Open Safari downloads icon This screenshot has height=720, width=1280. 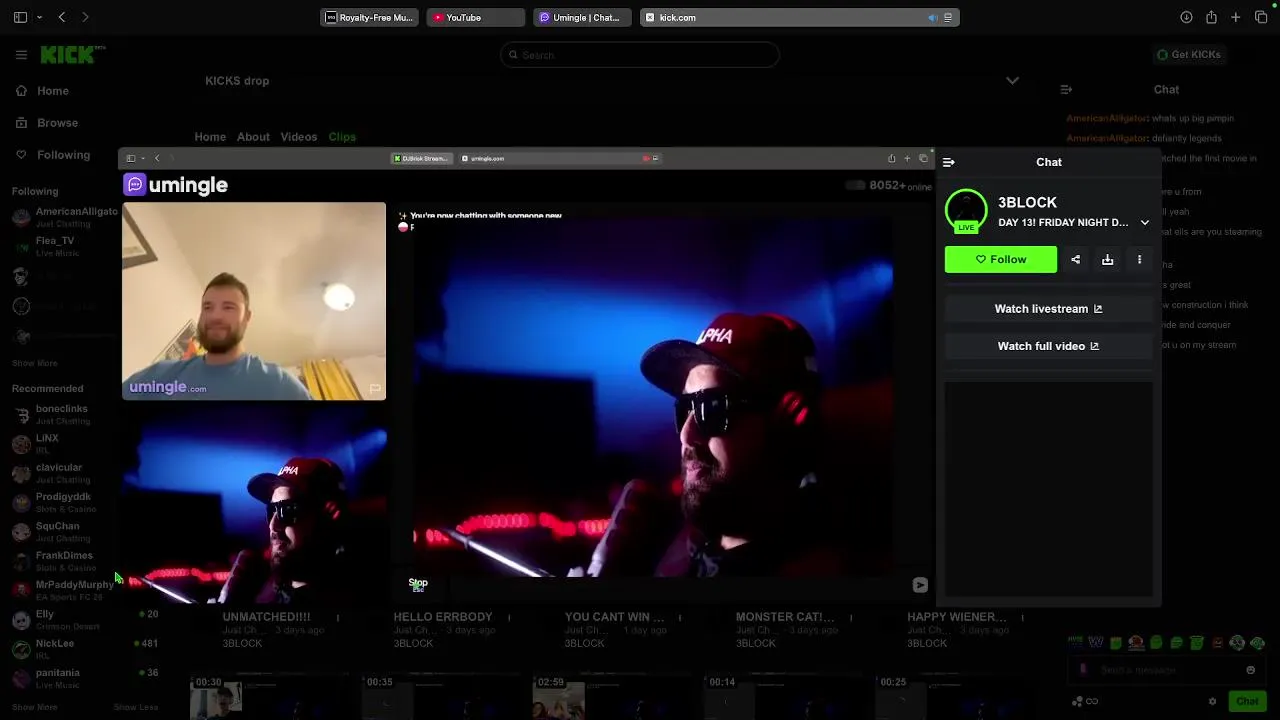coord(1186,17)
